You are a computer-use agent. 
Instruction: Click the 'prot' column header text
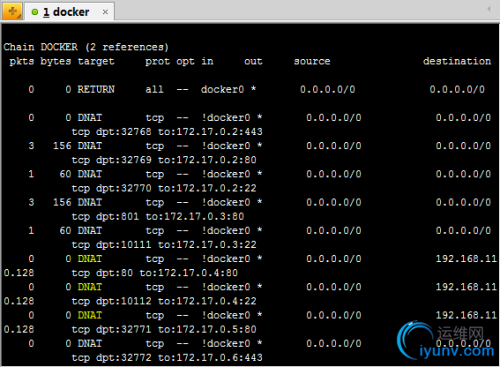point(157,62)
